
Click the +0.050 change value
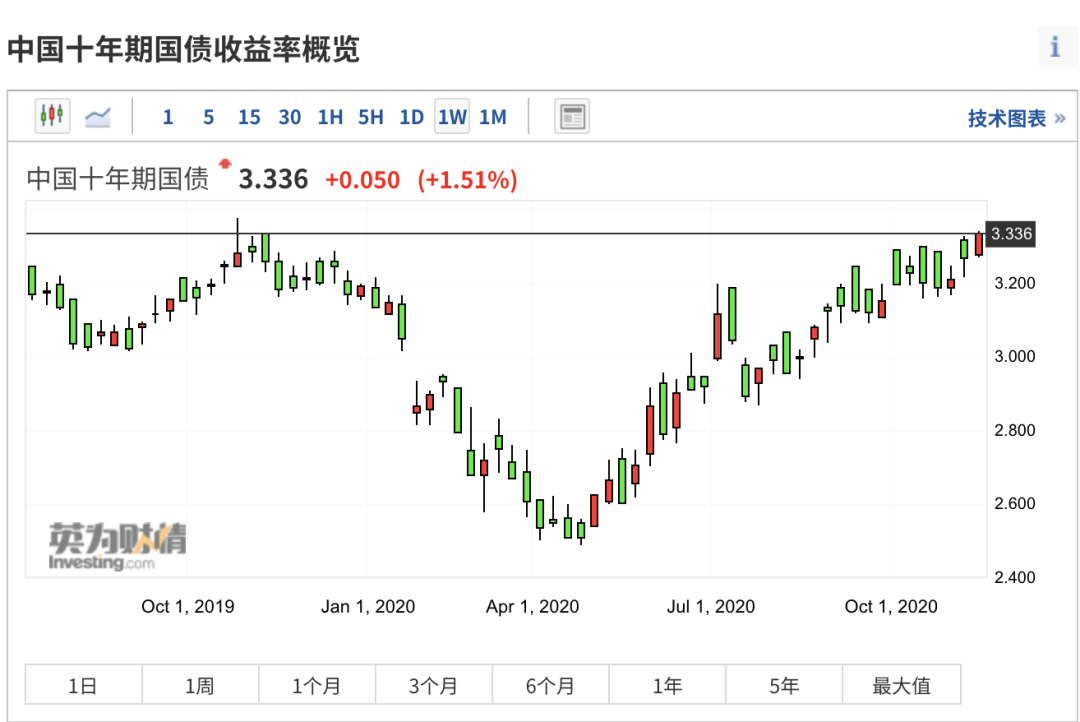click(x=362, y=180)
